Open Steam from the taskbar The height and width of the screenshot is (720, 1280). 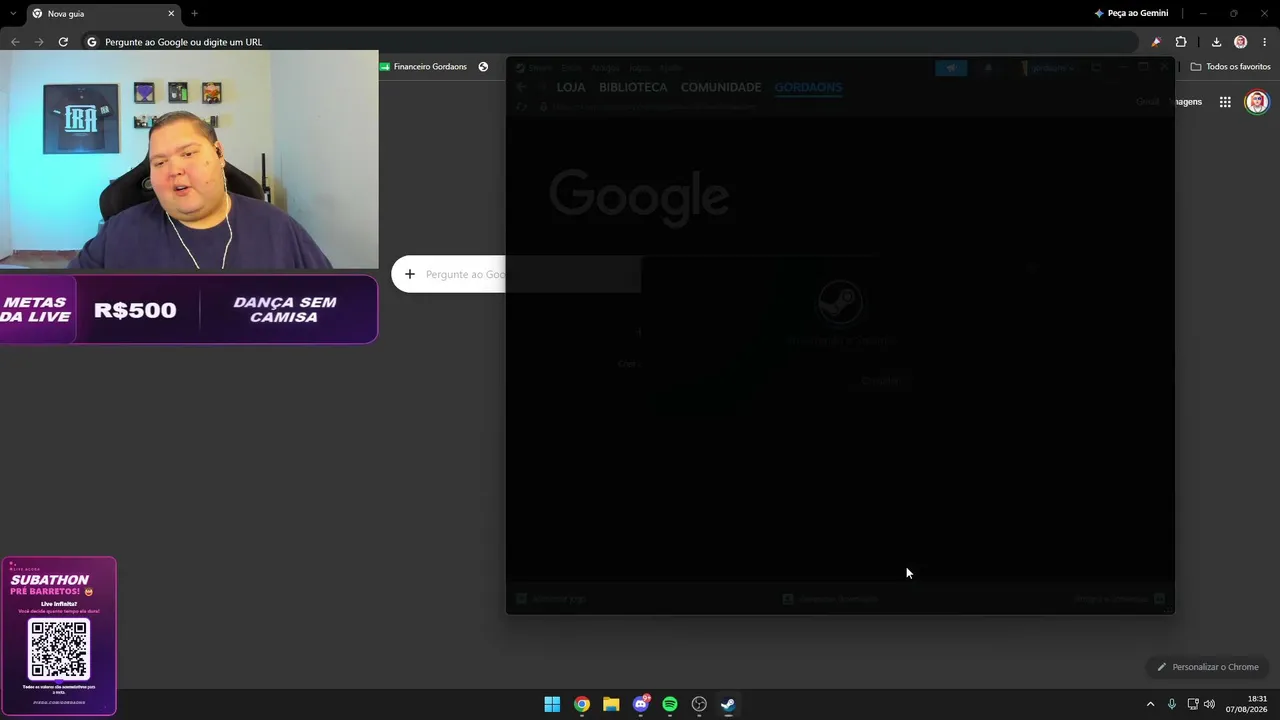point(728,704)
